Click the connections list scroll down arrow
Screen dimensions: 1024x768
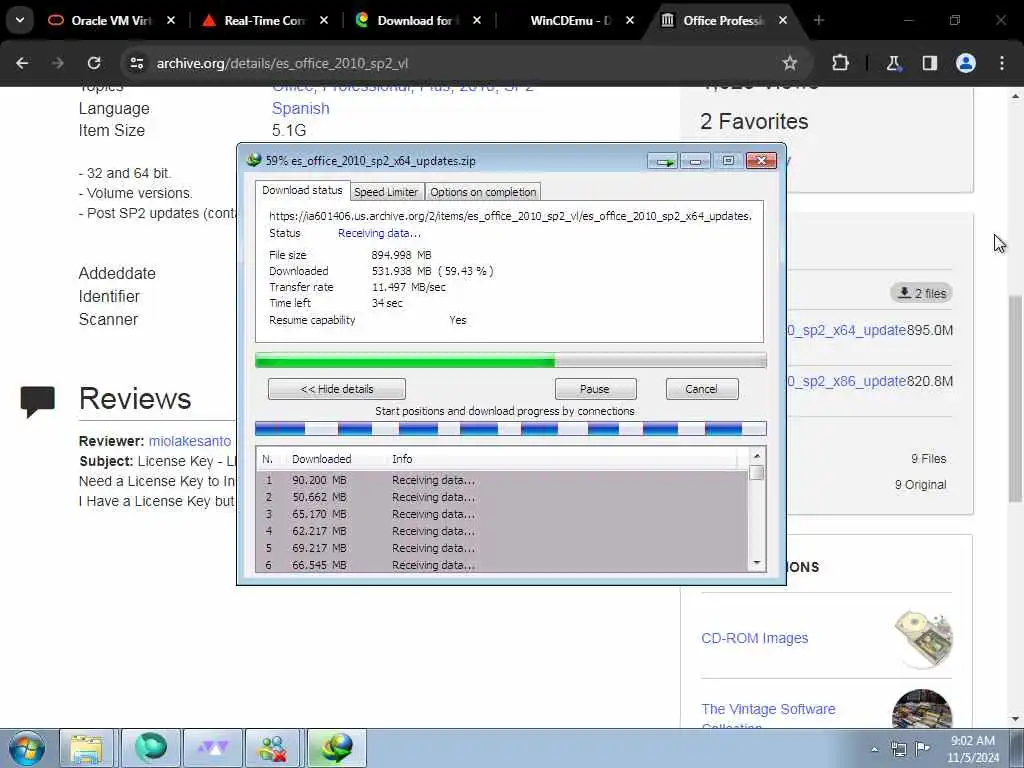757,563
